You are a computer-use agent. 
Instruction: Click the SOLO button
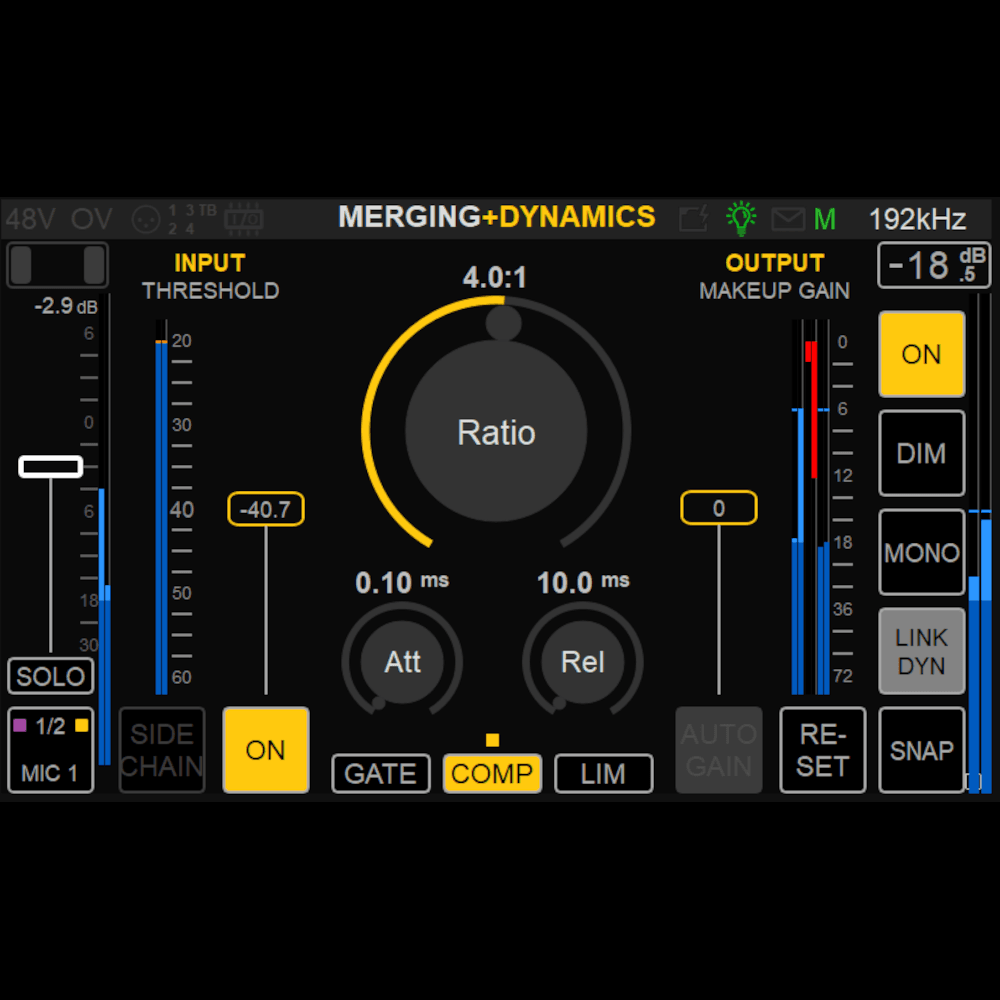coord(51,676)
